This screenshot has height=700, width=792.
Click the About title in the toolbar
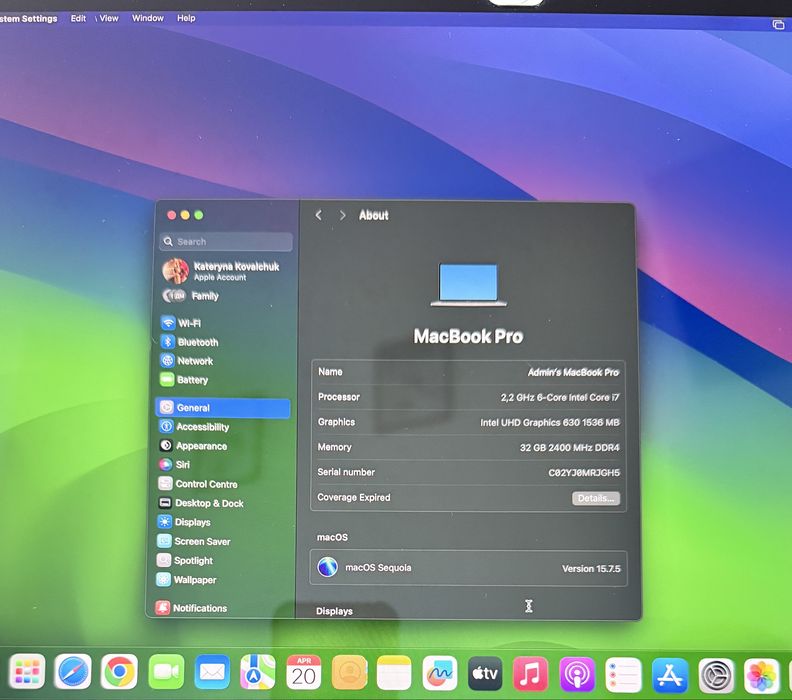[373, 215]
